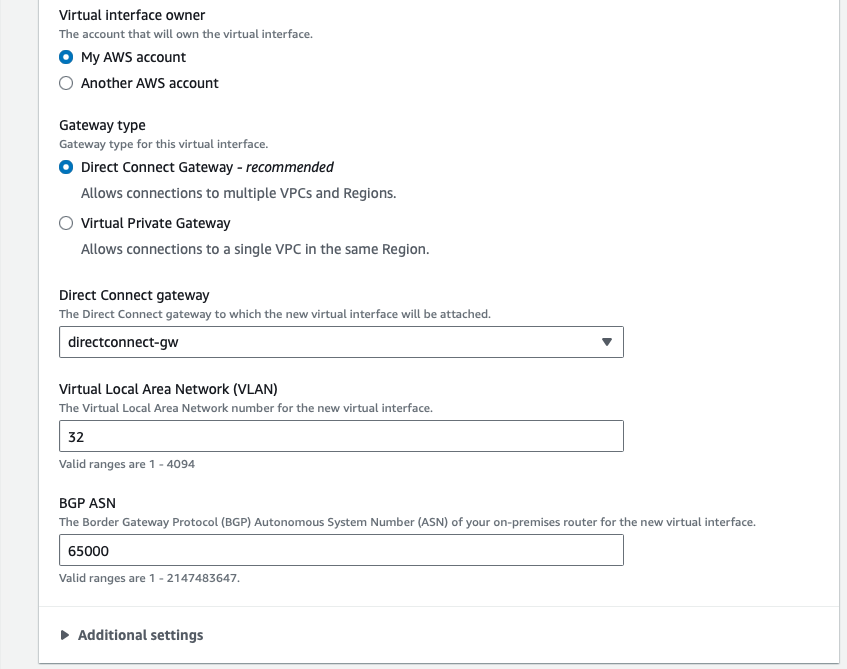Click the Valid ranges 1 - 2147483647 hint

149,578
